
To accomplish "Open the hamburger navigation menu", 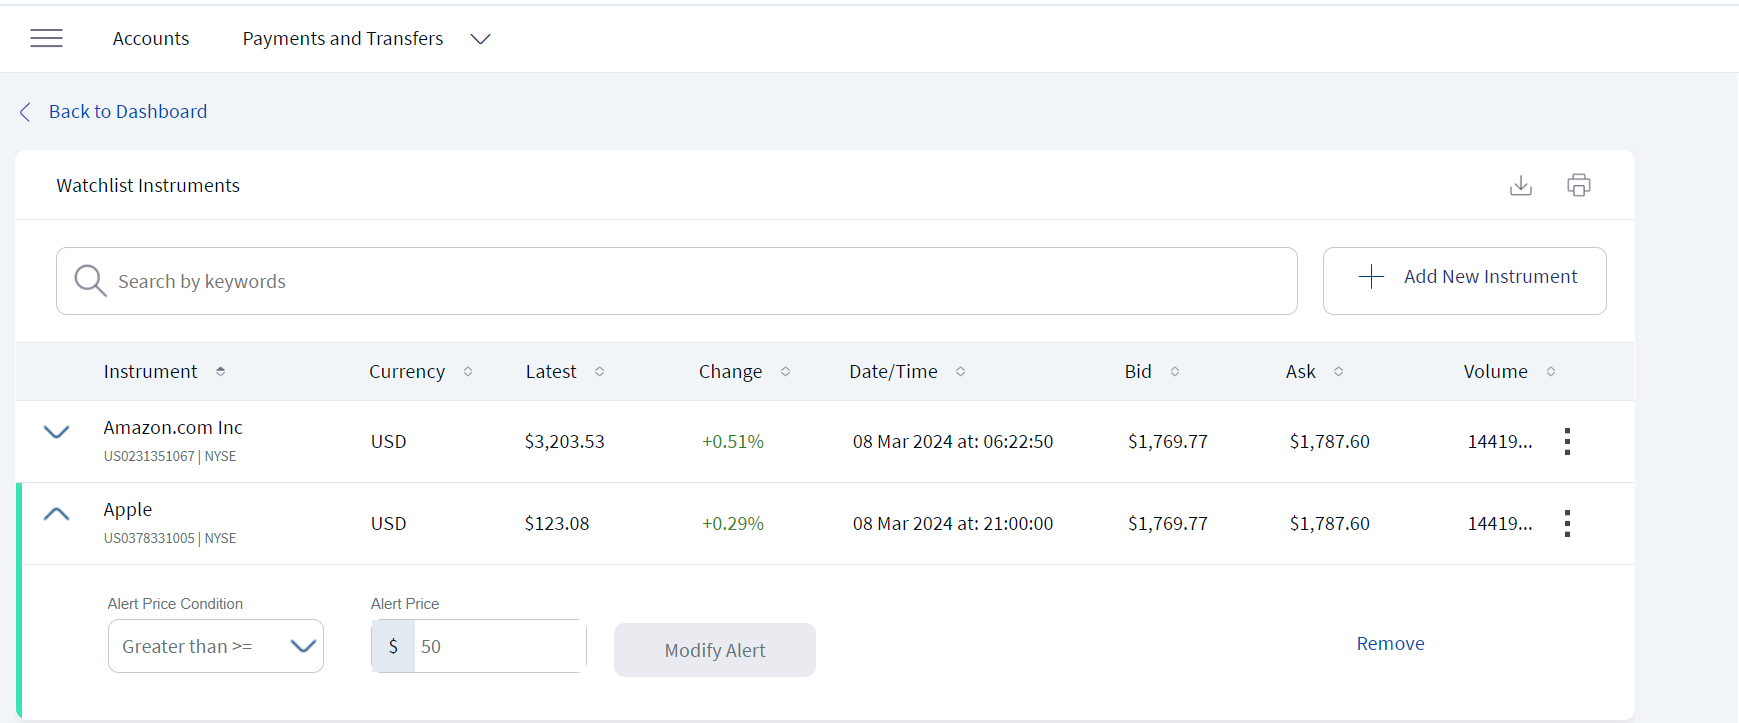I will tap(46, 38).
